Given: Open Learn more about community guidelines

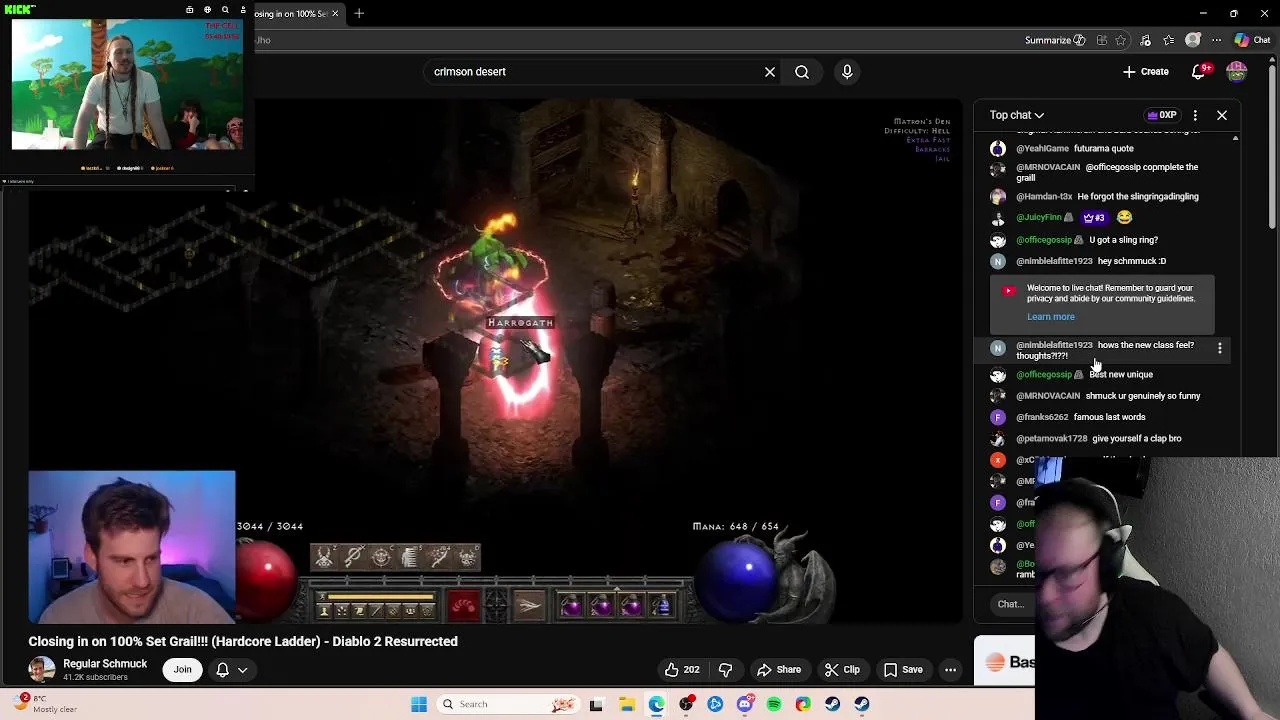Looking at the screenshot, I should click(1051, 317).
